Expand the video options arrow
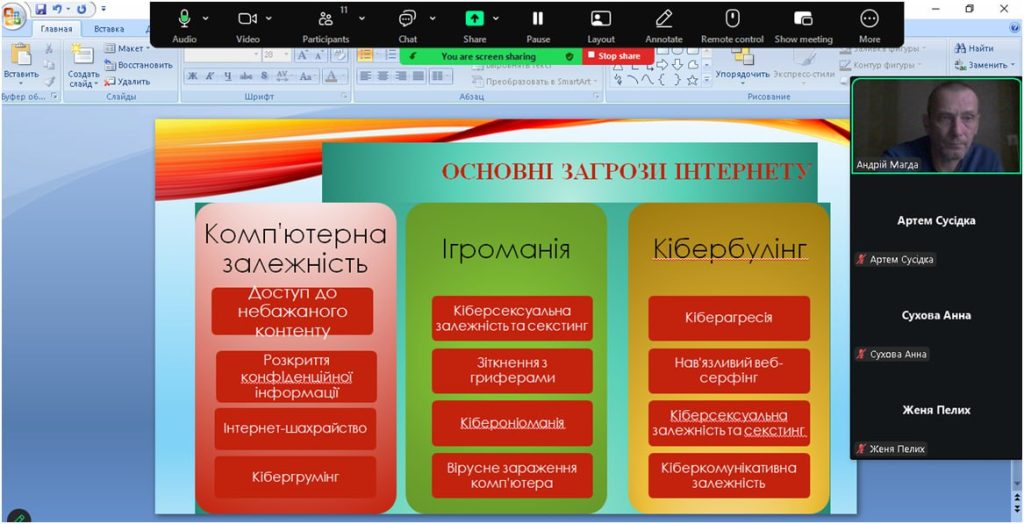Image resolution: width=1024 pixels, height=524 pixels. pos(269,18)
